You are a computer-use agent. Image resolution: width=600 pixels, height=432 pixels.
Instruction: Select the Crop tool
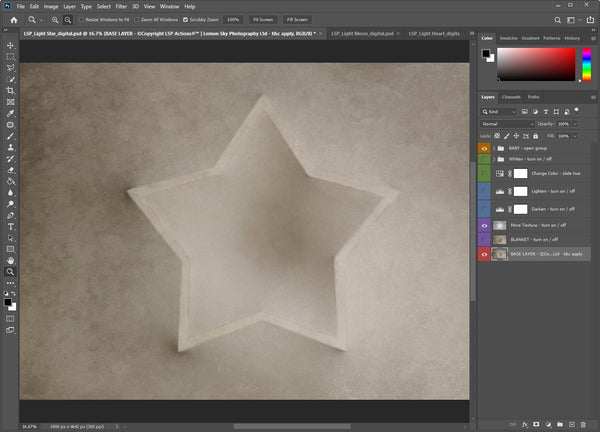(11, 90)
